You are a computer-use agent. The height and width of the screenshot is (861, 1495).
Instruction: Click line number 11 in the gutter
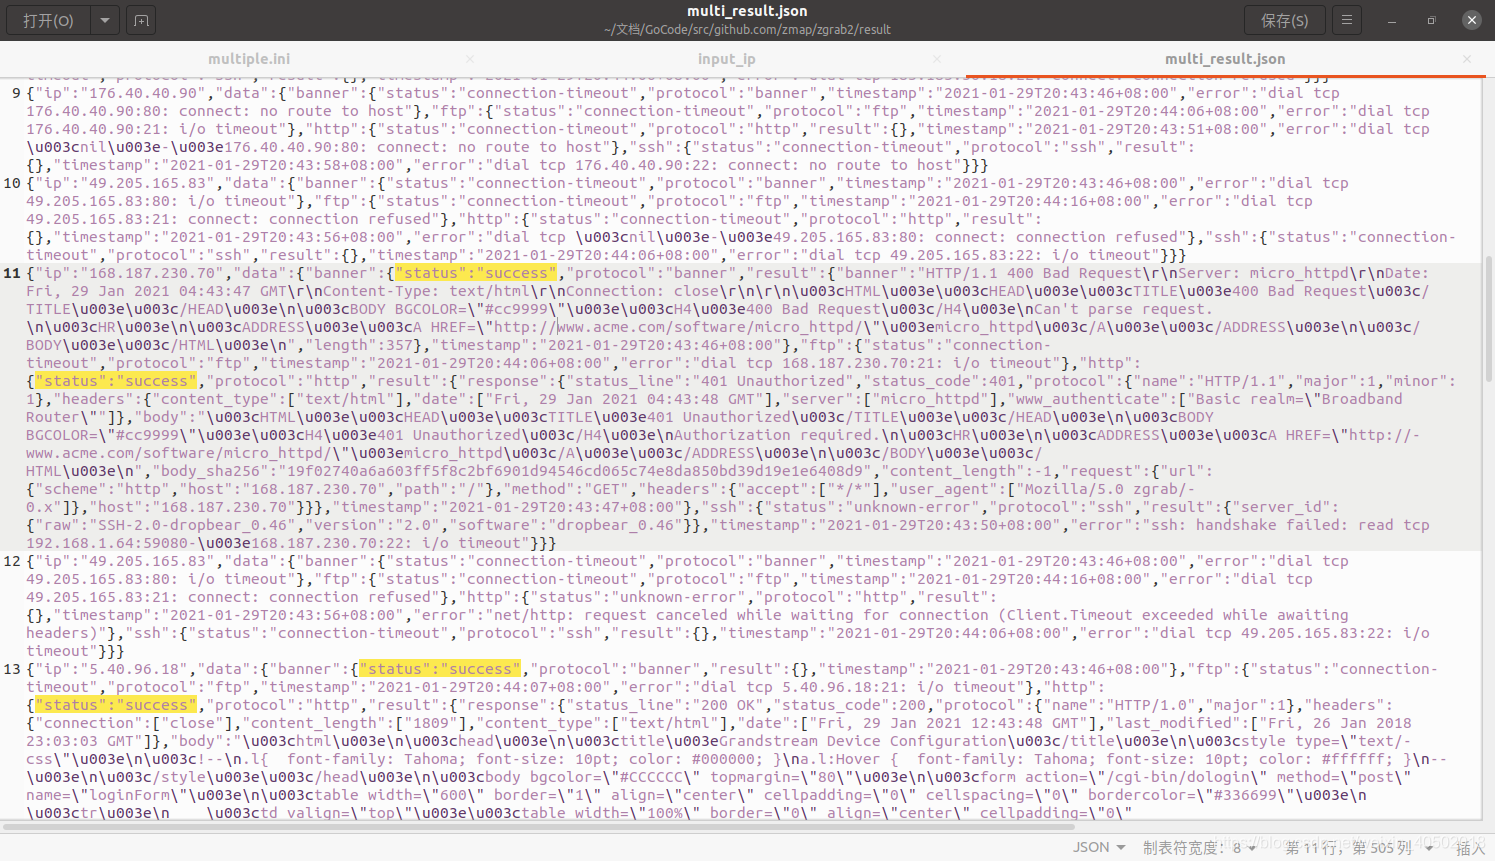12,273
